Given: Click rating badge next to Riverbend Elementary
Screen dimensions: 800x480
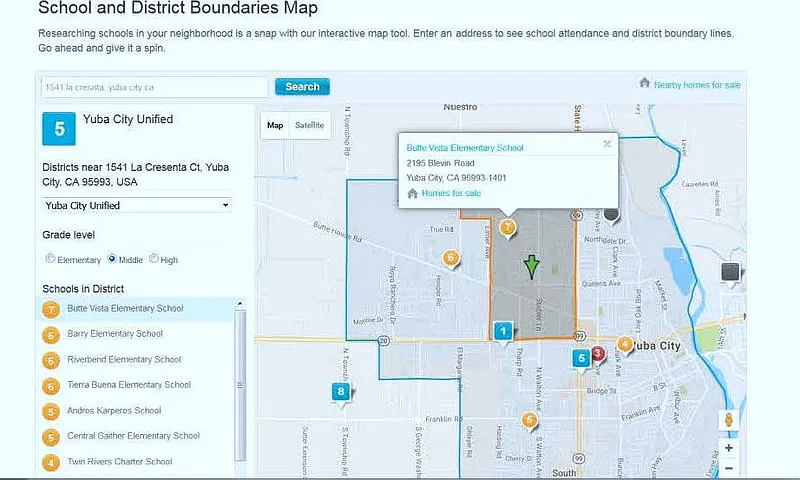Looking at the screenshot, I should (x=51, y=361).
